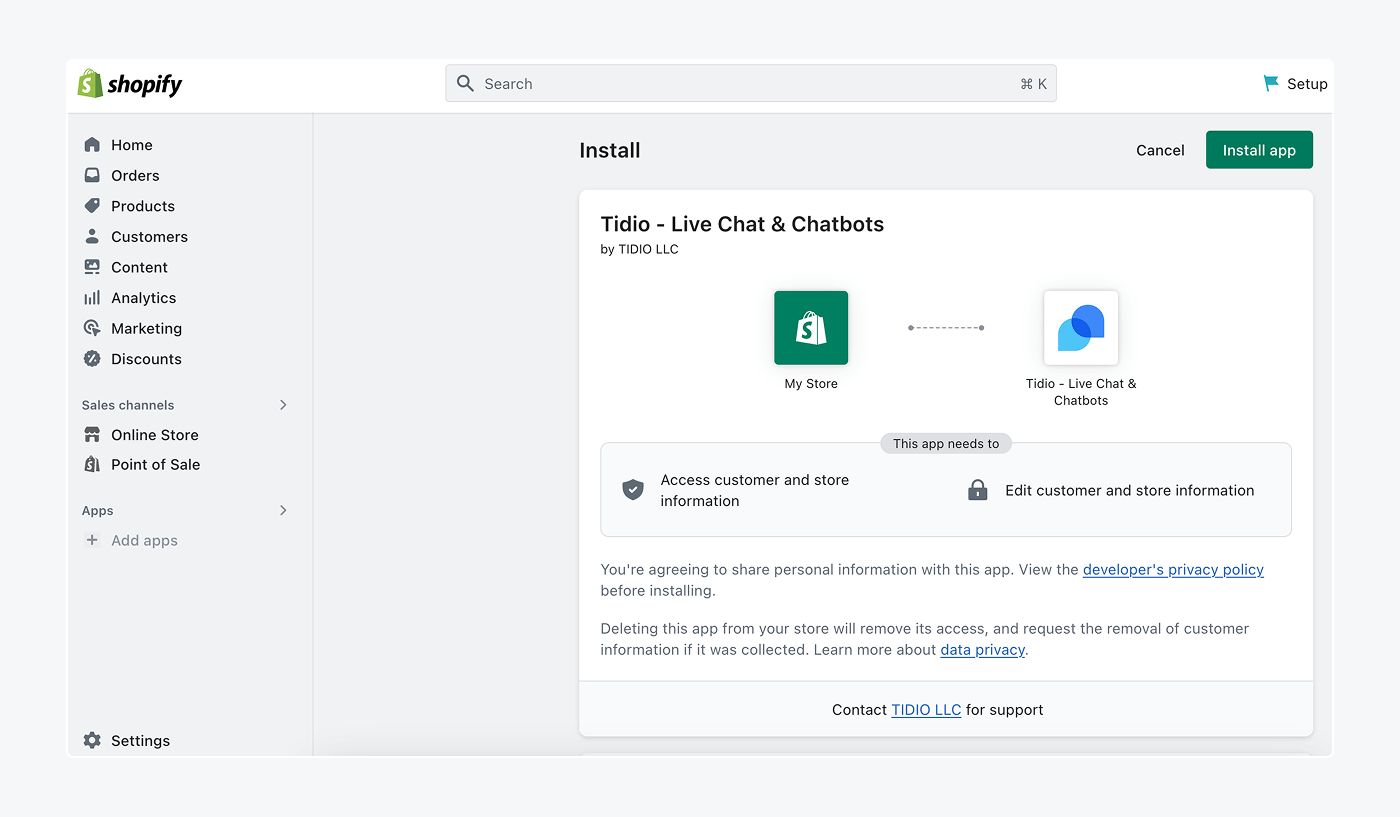Expand the Sales channels chevron

pyautogui.click(x=283, y=405)
